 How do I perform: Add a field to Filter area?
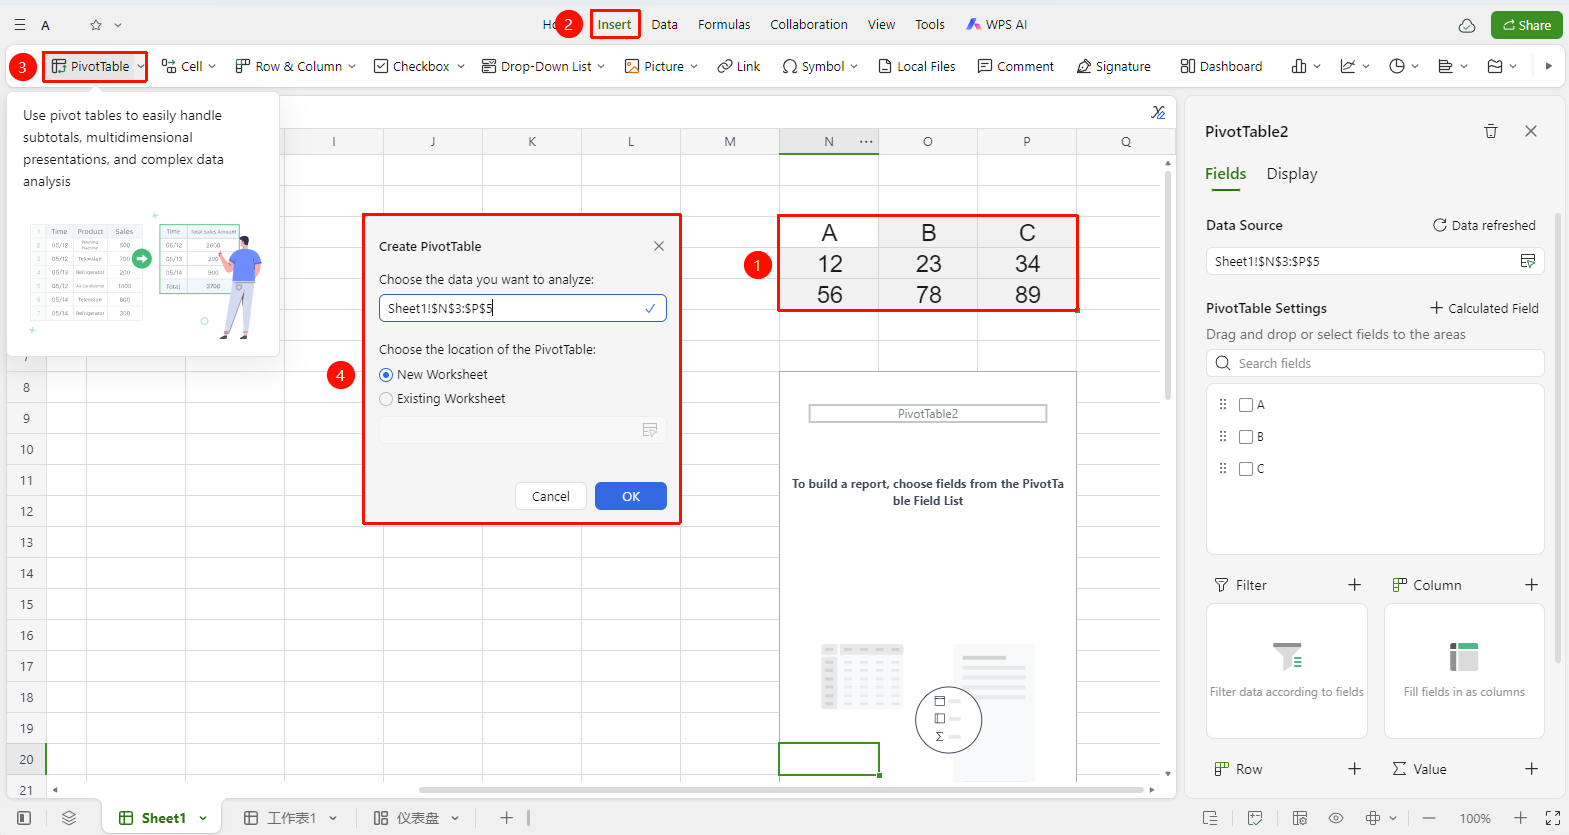1354,585
